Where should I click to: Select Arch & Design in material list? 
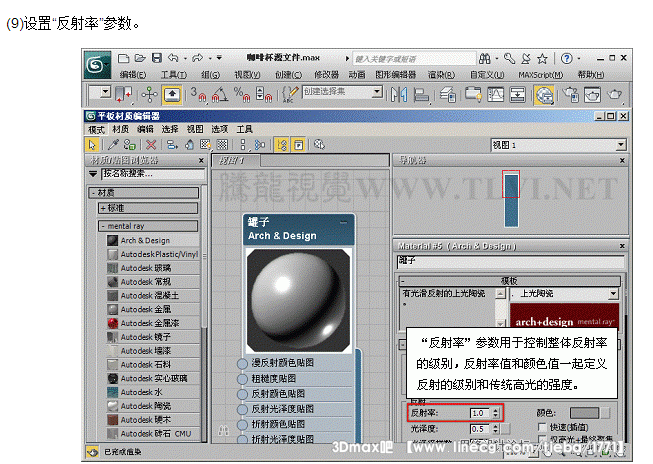tap(153, 240)
